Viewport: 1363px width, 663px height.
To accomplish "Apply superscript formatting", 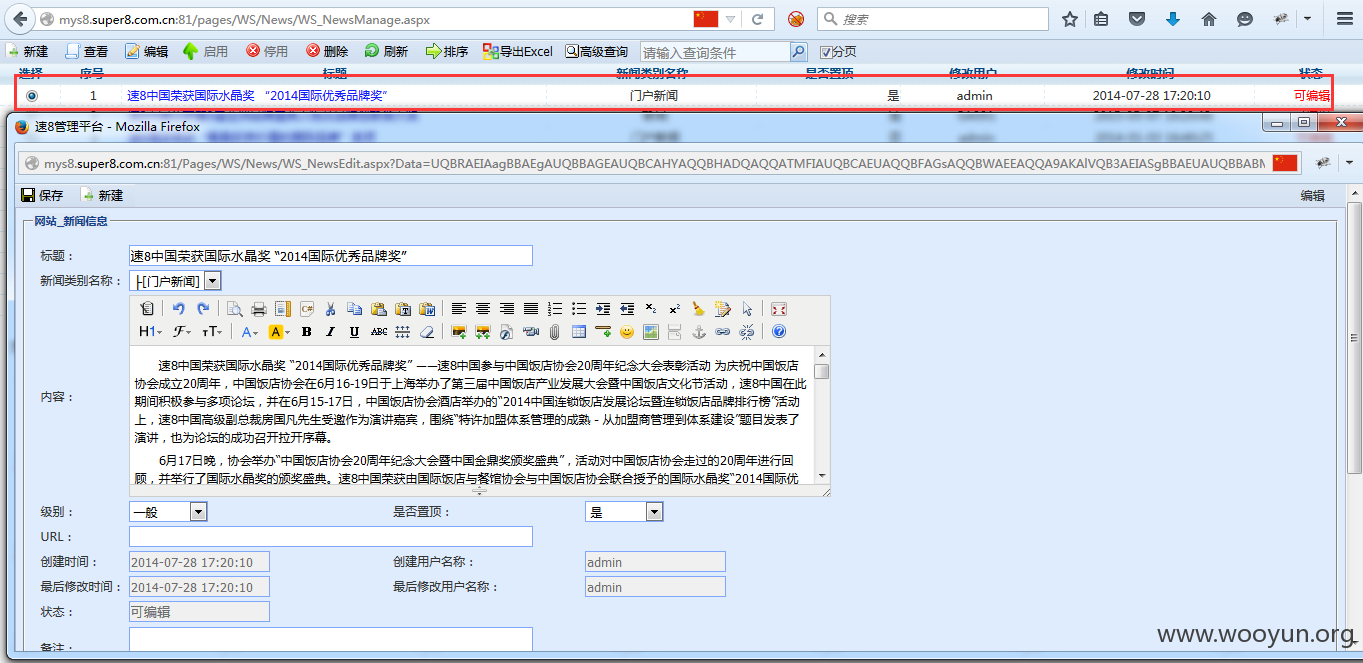I will (675, 308).
